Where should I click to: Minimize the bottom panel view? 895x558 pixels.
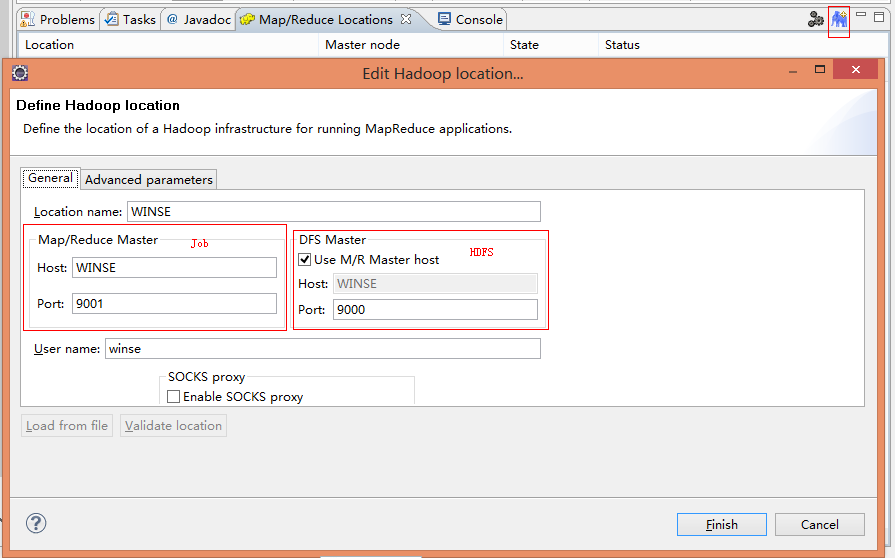click(860, 16)
